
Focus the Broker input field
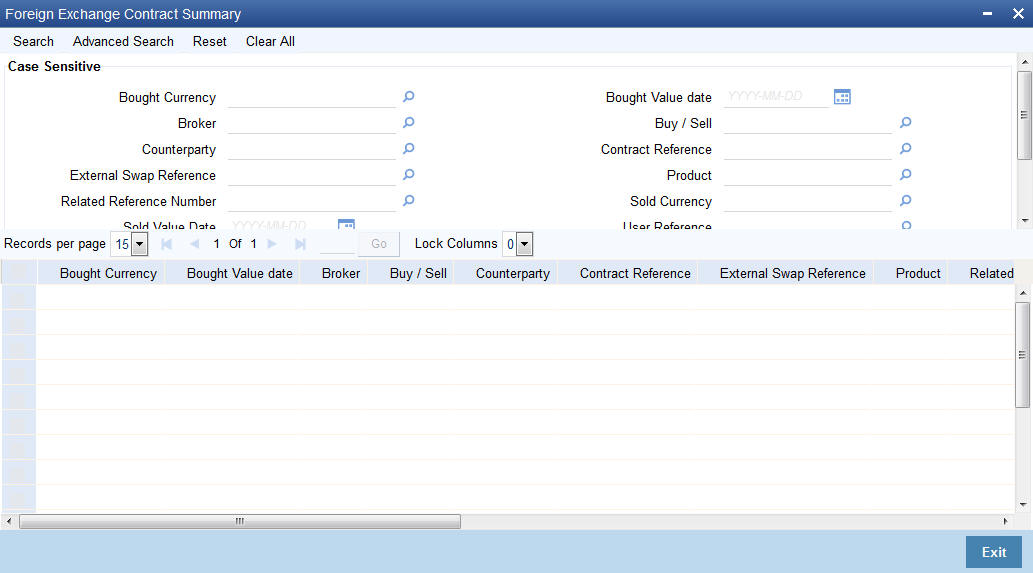tap(312, 123)
